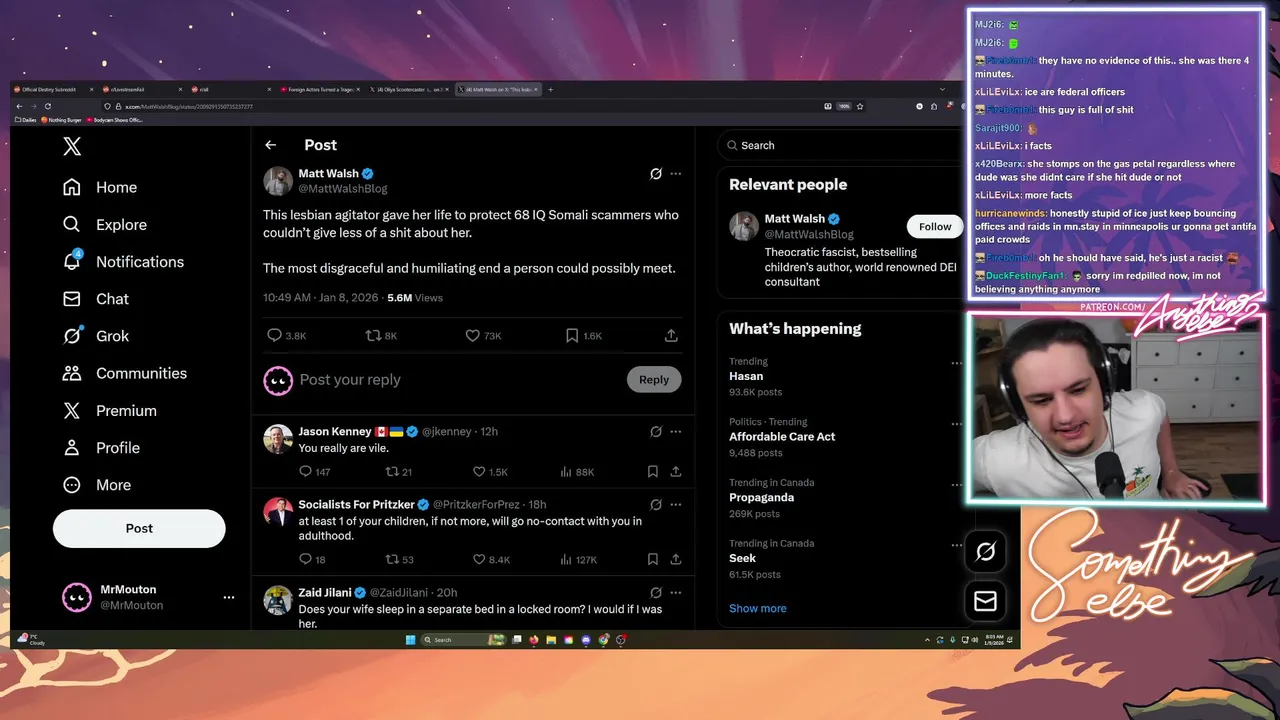Open Socialists For Pritzker profile name
The image size is (1280, 720).
pyautogui.click(x=356, y=505)
